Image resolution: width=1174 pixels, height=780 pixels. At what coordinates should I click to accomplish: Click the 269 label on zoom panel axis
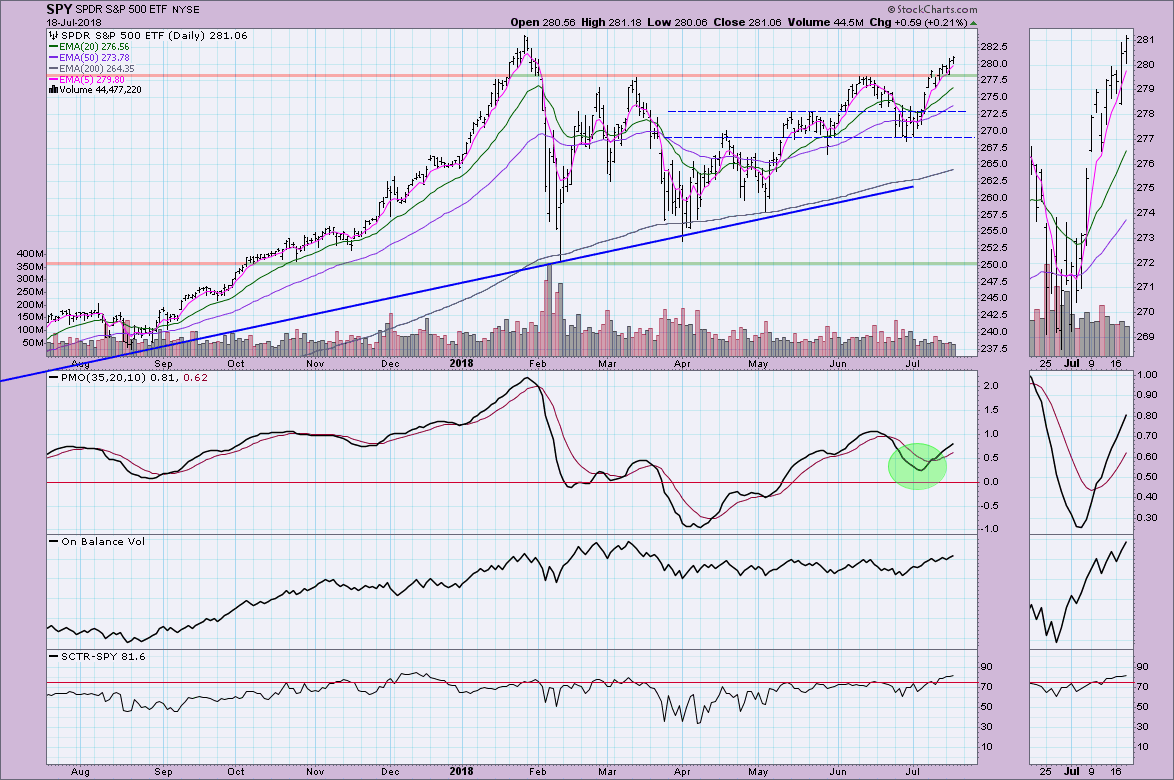(x=1145, y=337)
